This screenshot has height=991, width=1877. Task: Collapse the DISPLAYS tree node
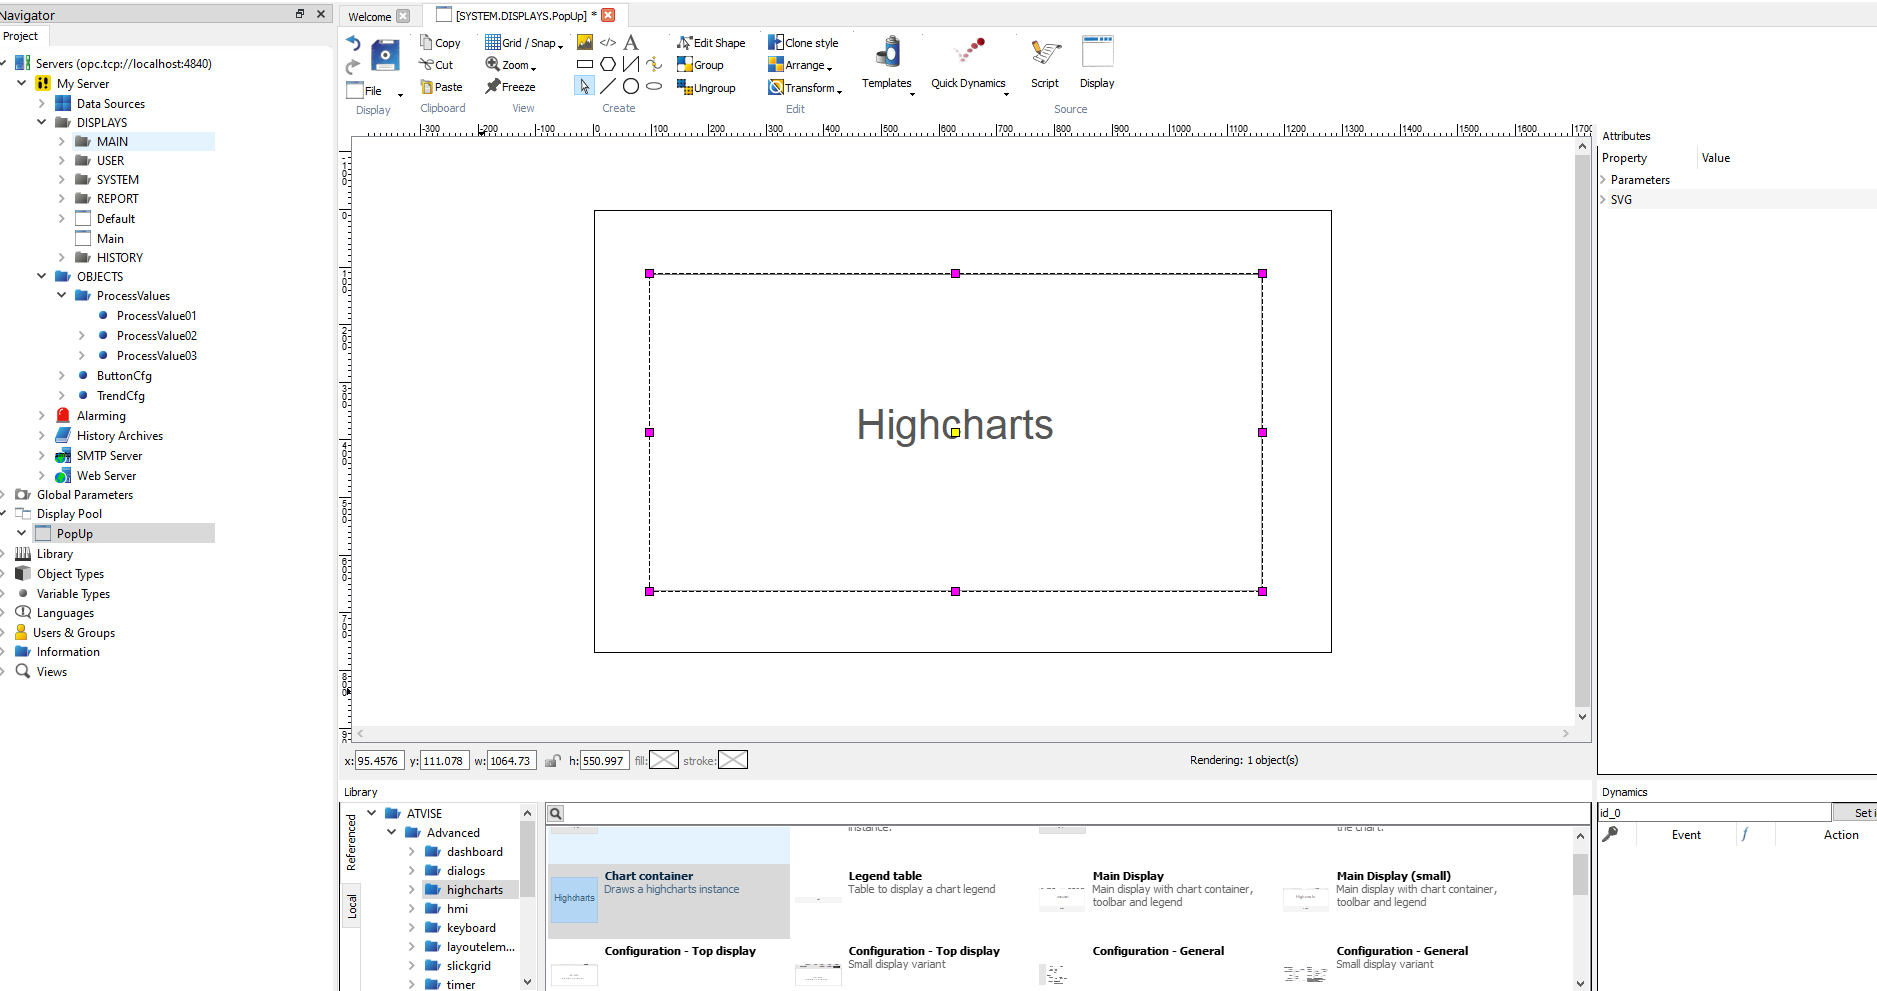(x=42, y=123)
